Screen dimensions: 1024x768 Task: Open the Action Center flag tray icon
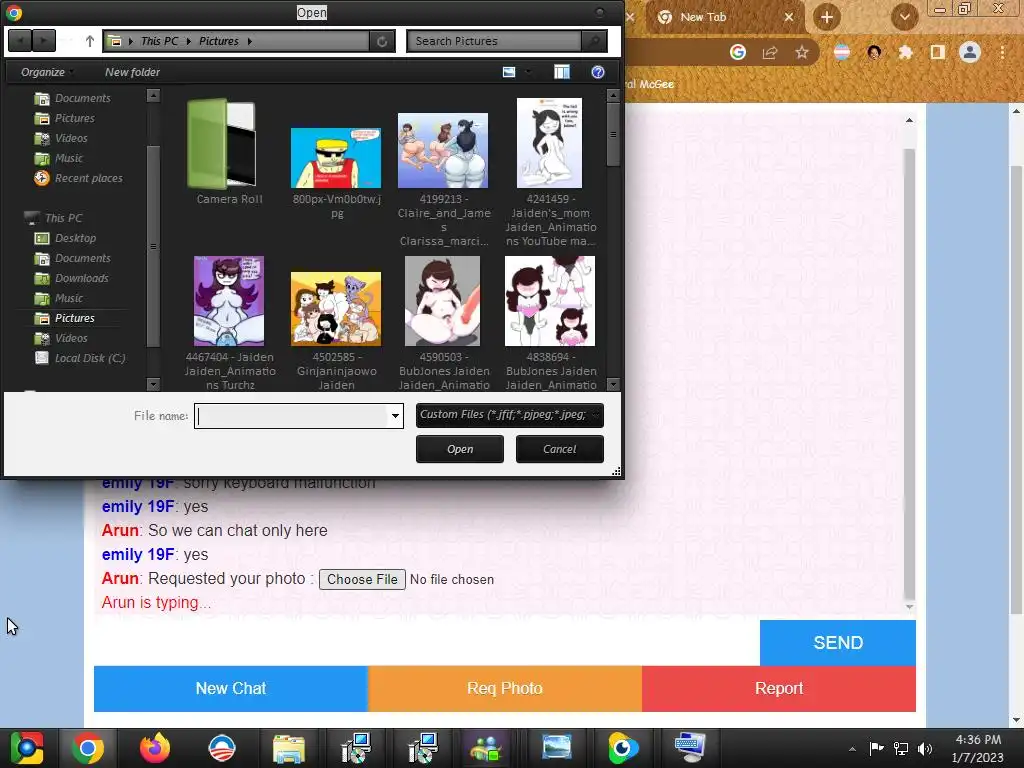point(876,748)
